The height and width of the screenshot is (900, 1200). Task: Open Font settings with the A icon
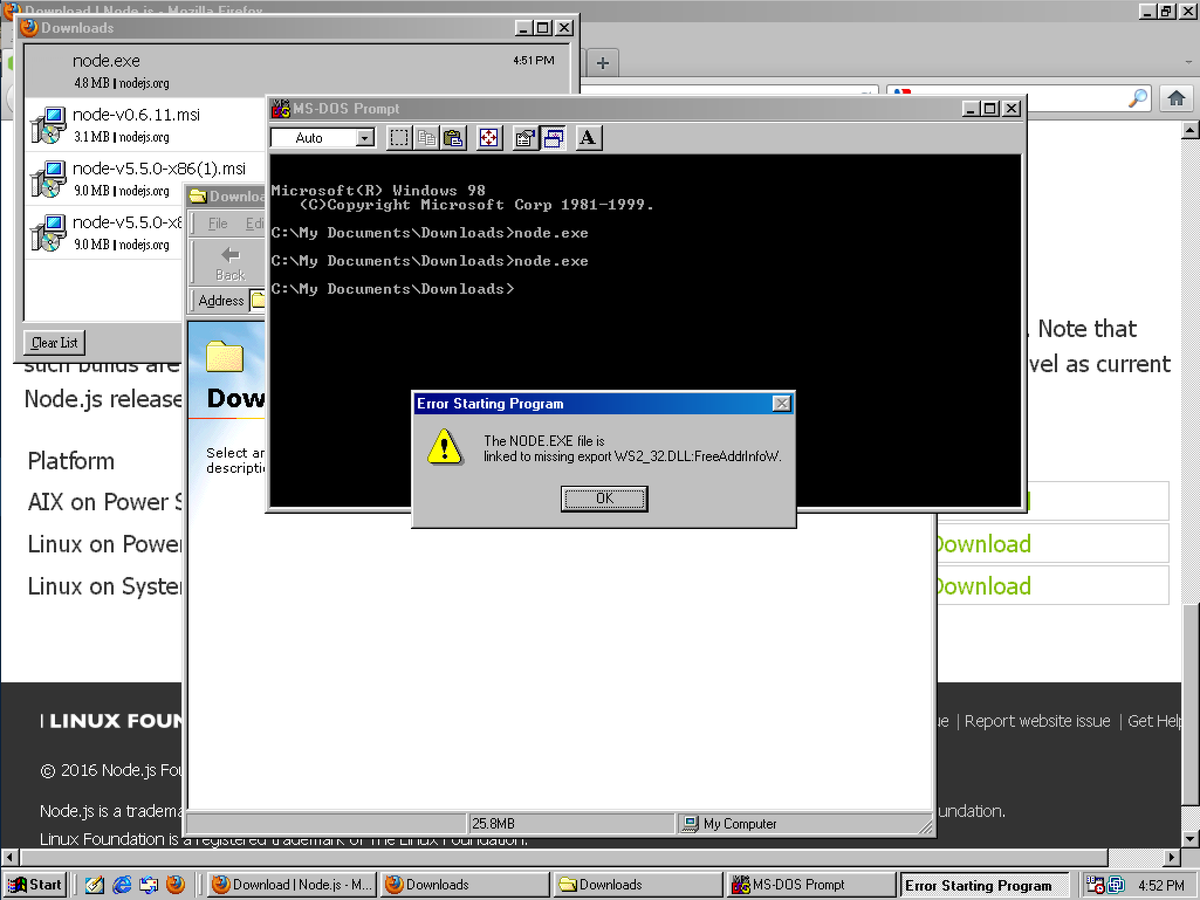[x=588, y=138]
